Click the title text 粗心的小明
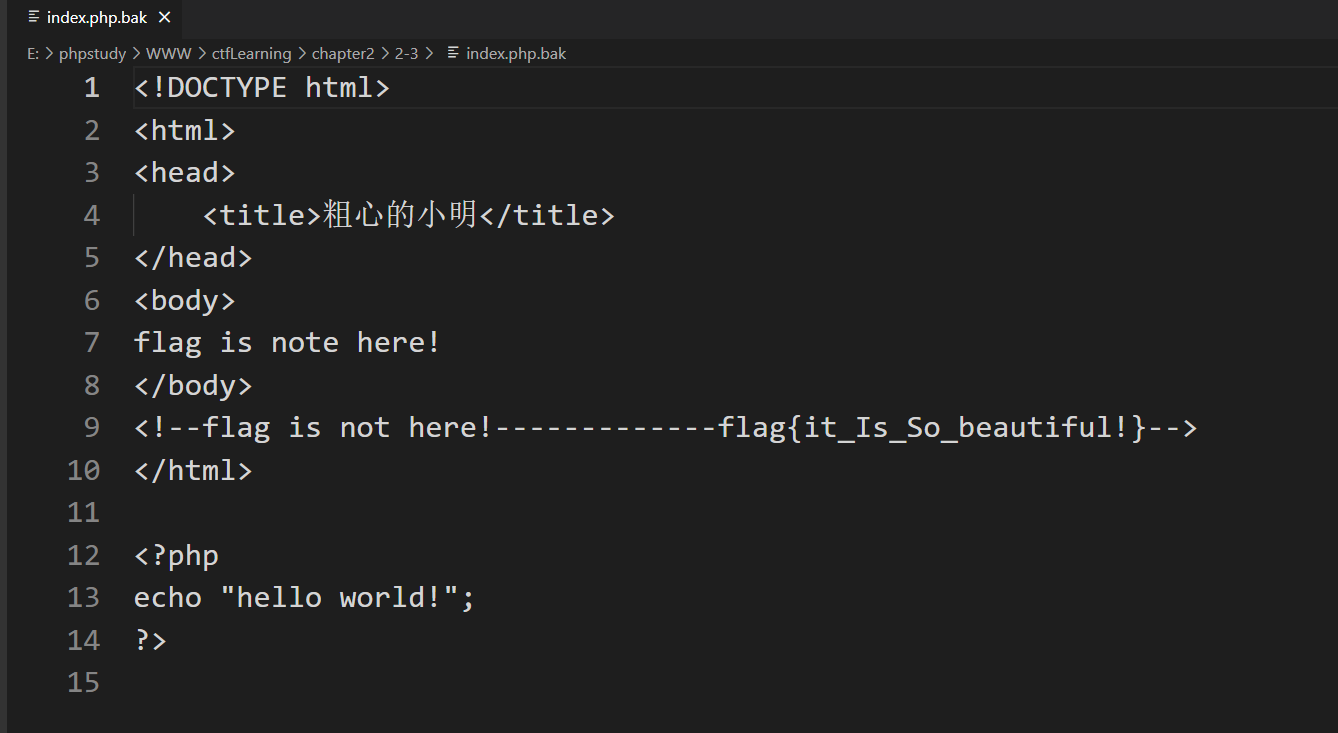Image resolution: width=1338 pixels, height=733 pixels. 400,215
